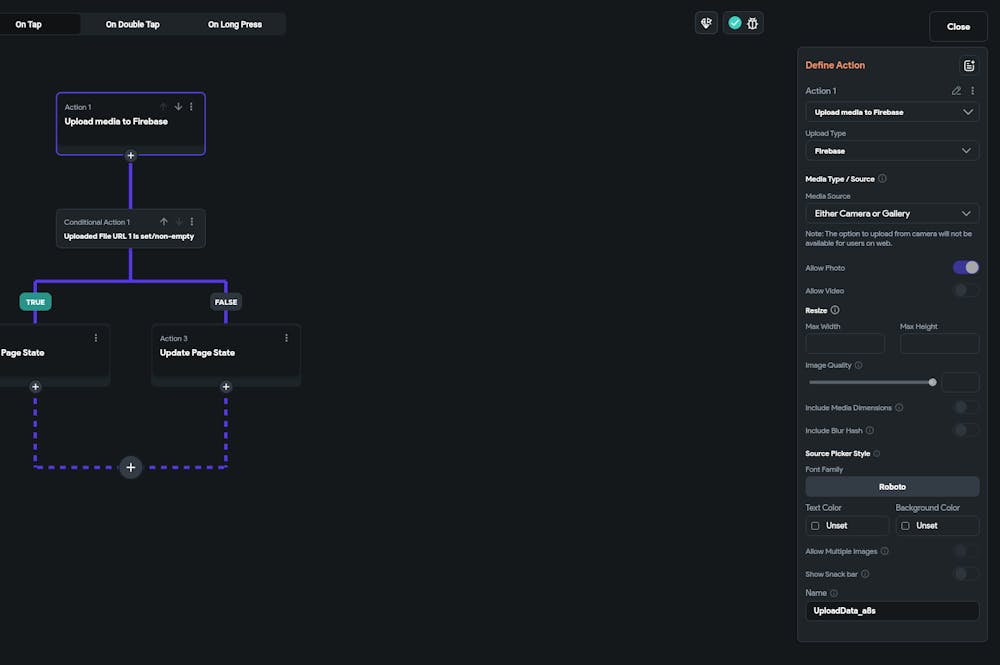The width and height of the screenshot is (1000, 665).
Task: Click the down arrow icon on Conditional Action 1
Action: [x=178, y=221]
